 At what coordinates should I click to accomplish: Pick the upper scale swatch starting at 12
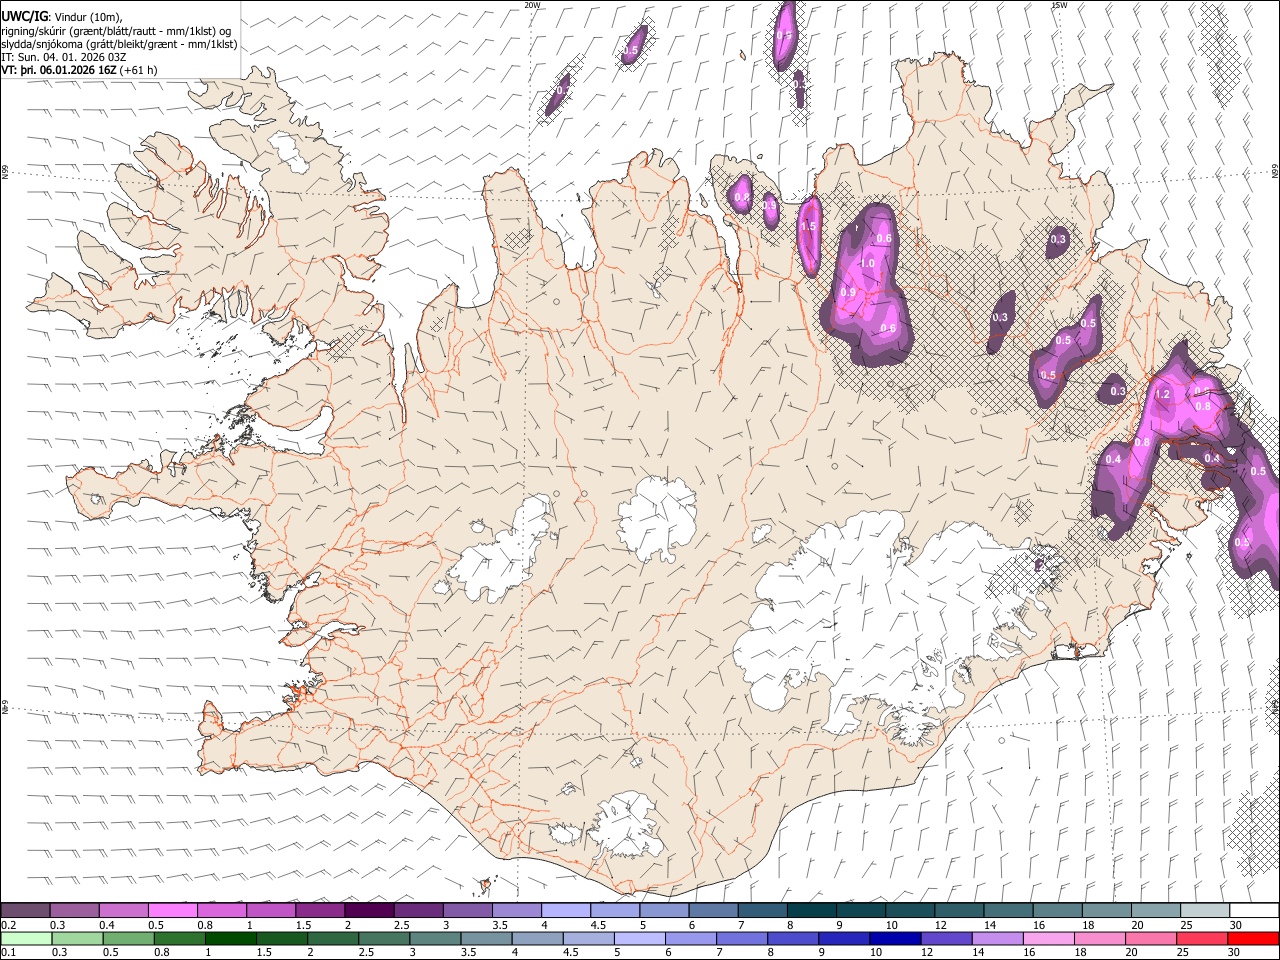coord(959,910)
